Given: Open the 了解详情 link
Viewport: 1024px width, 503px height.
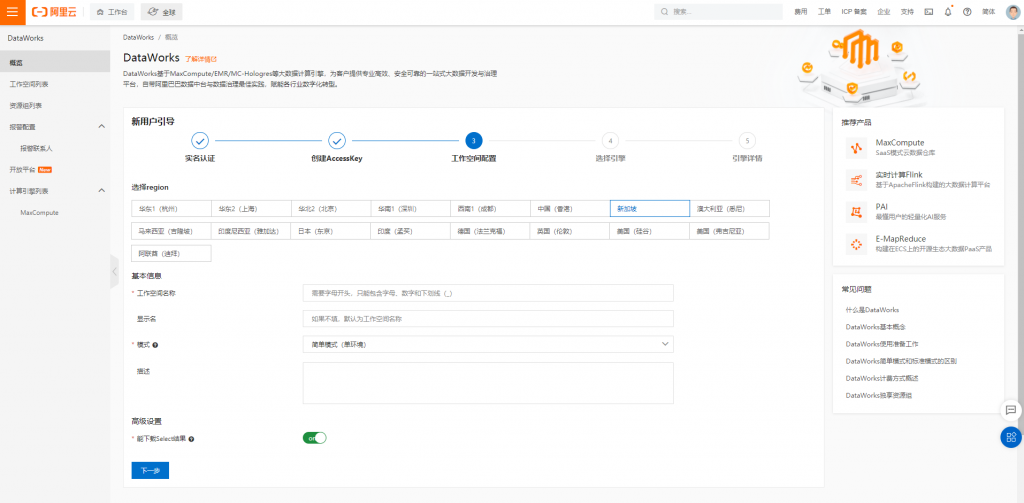Looking at the screenshot, I should tap(200, 58).
